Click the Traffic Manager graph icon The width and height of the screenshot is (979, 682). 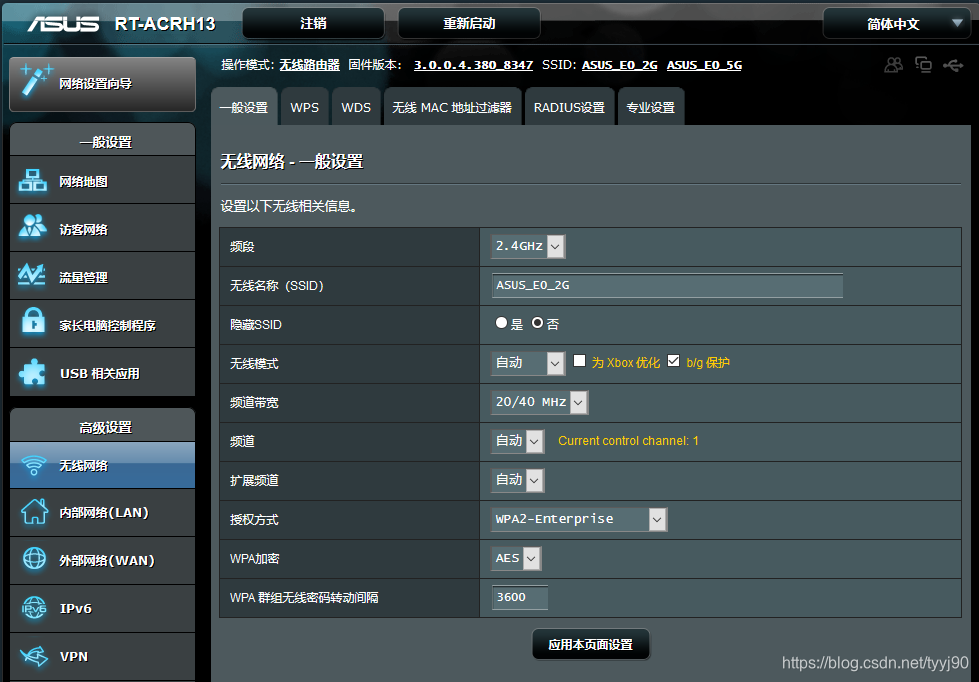click(32, 275)
